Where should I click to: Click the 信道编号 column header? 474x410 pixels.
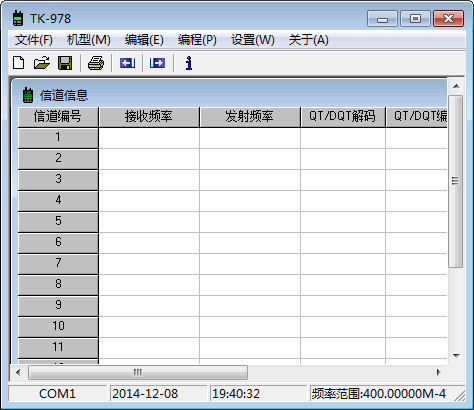(x=58, y=117)
